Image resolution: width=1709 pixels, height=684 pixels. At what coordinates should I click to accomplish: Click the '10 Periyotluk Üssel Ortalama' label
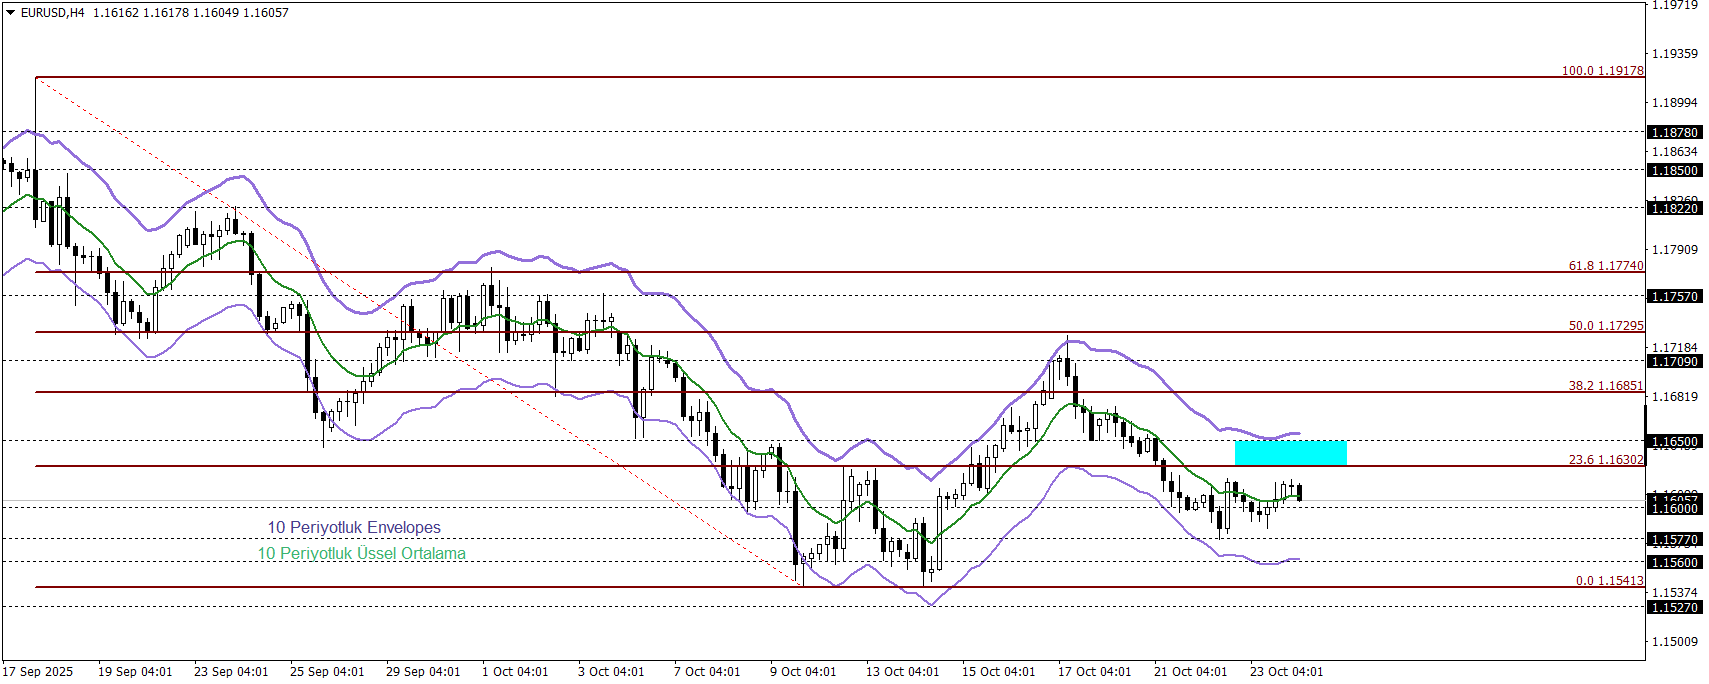pos(361,554)
